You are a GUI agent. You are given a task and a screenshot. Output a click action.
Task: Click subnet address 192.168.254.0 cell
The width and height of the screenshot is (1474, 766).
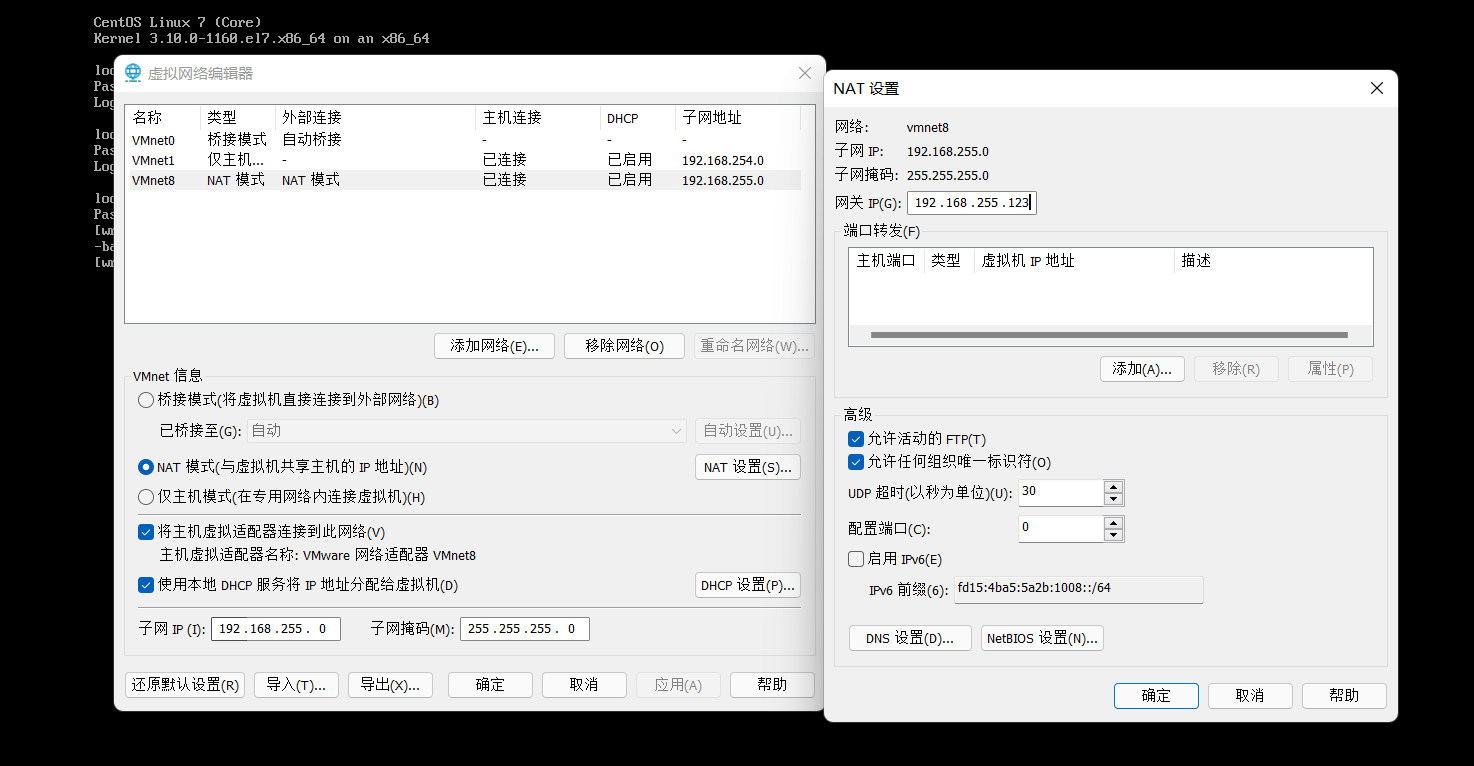tap(723, 160)
